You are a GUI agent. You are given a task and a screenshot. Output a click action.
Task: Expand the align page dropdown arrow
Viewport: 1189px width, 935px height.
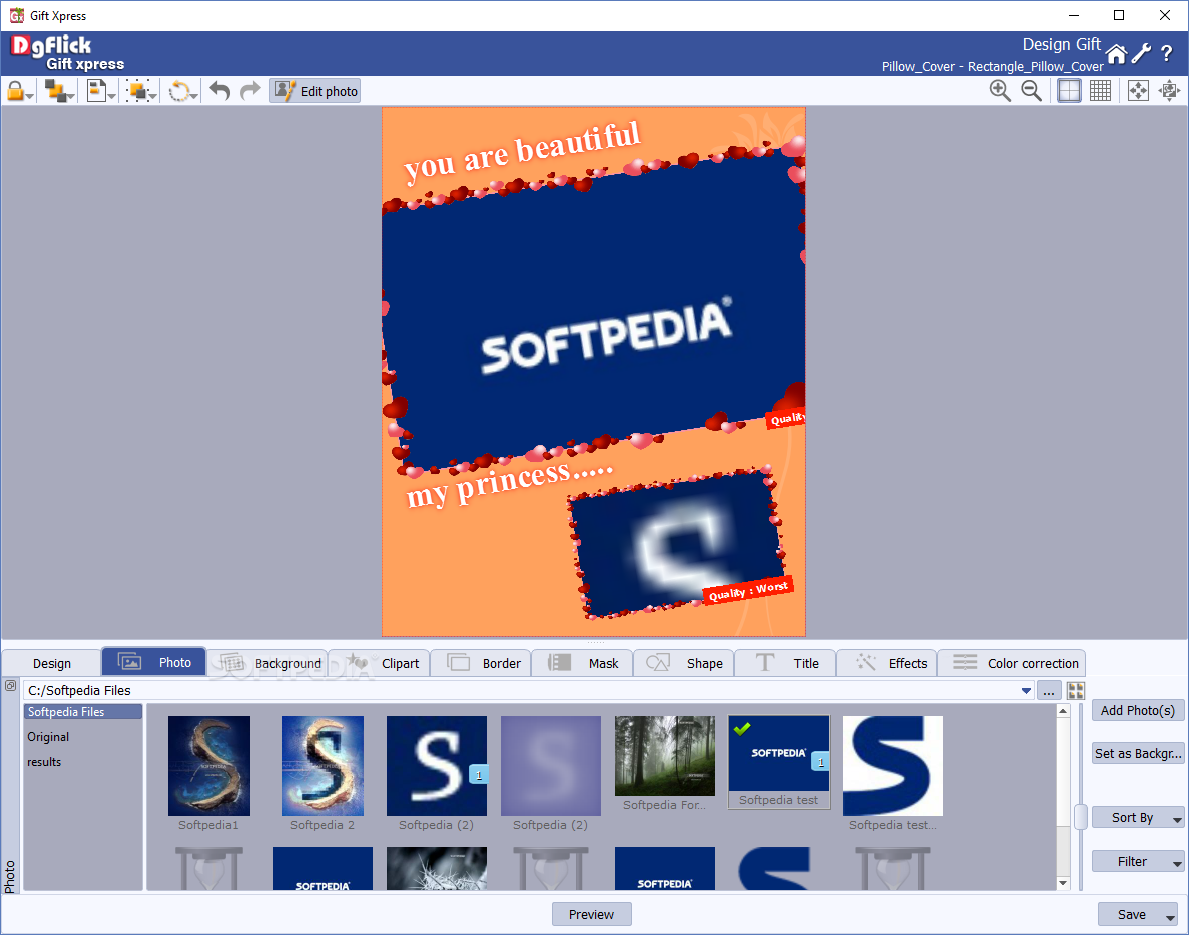tap(111, 96)
